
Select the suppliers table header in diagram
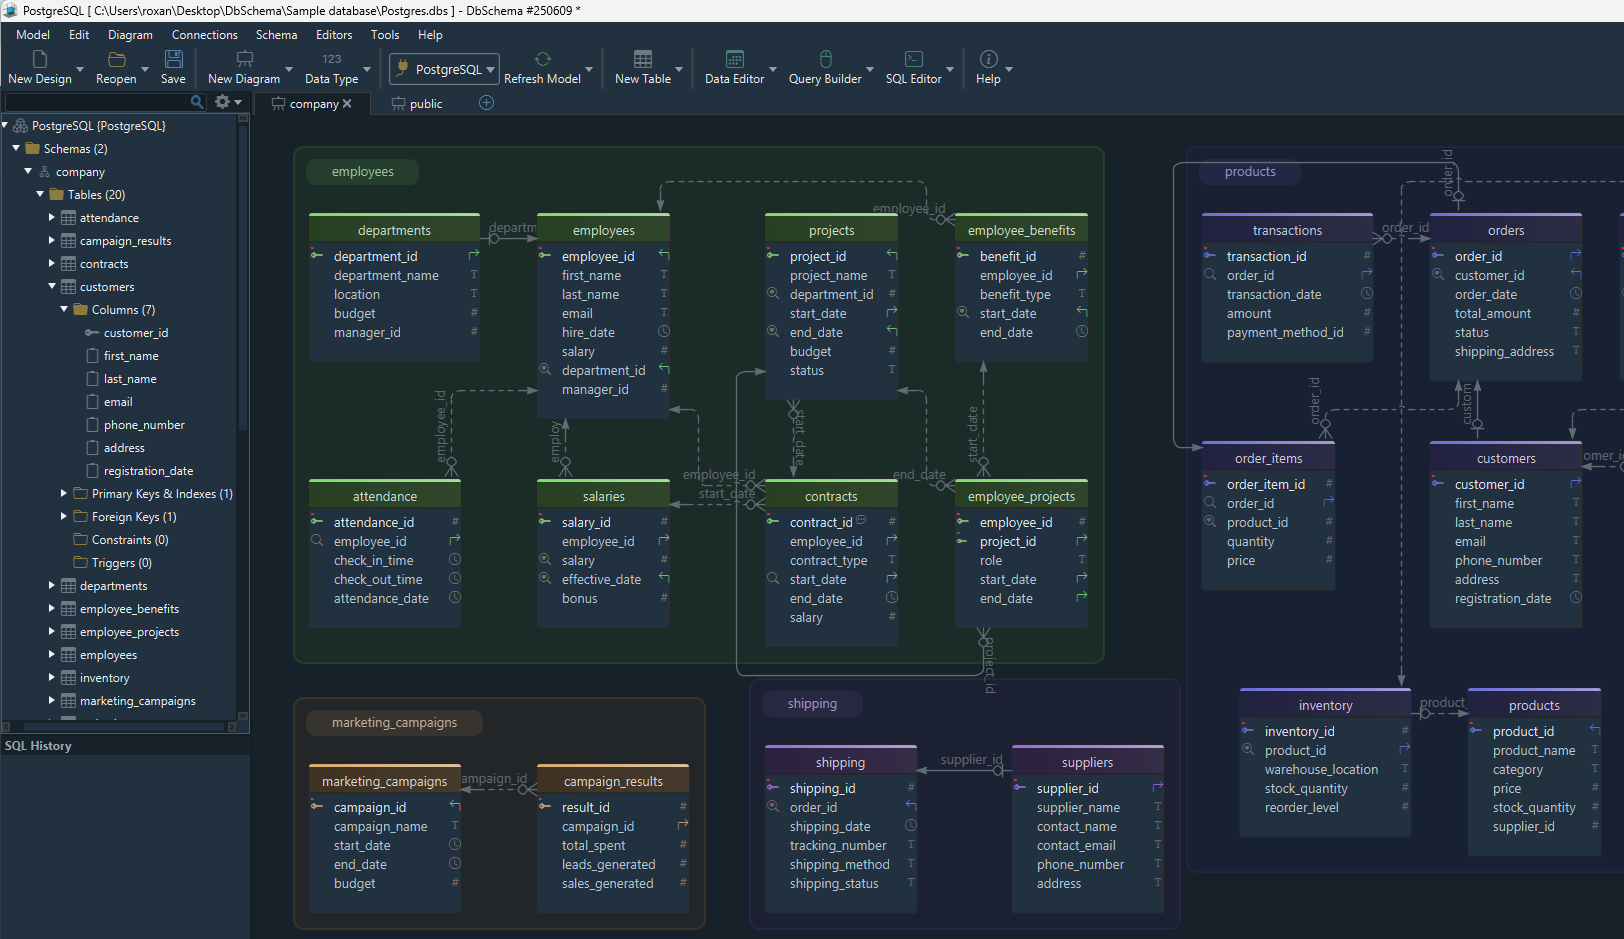(x=1087, y=762)
